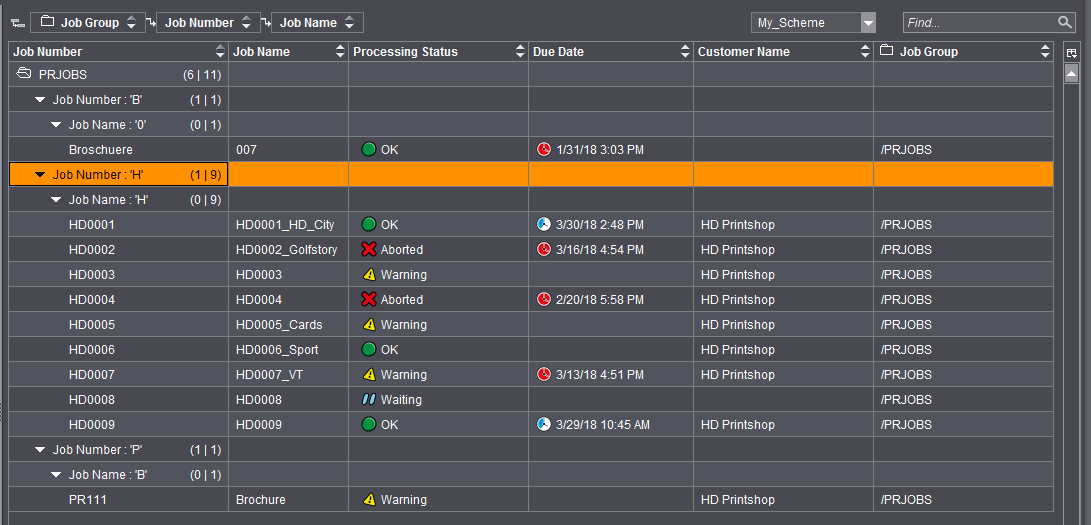Toggle sort on Job Group grouping button

(131, 23)
